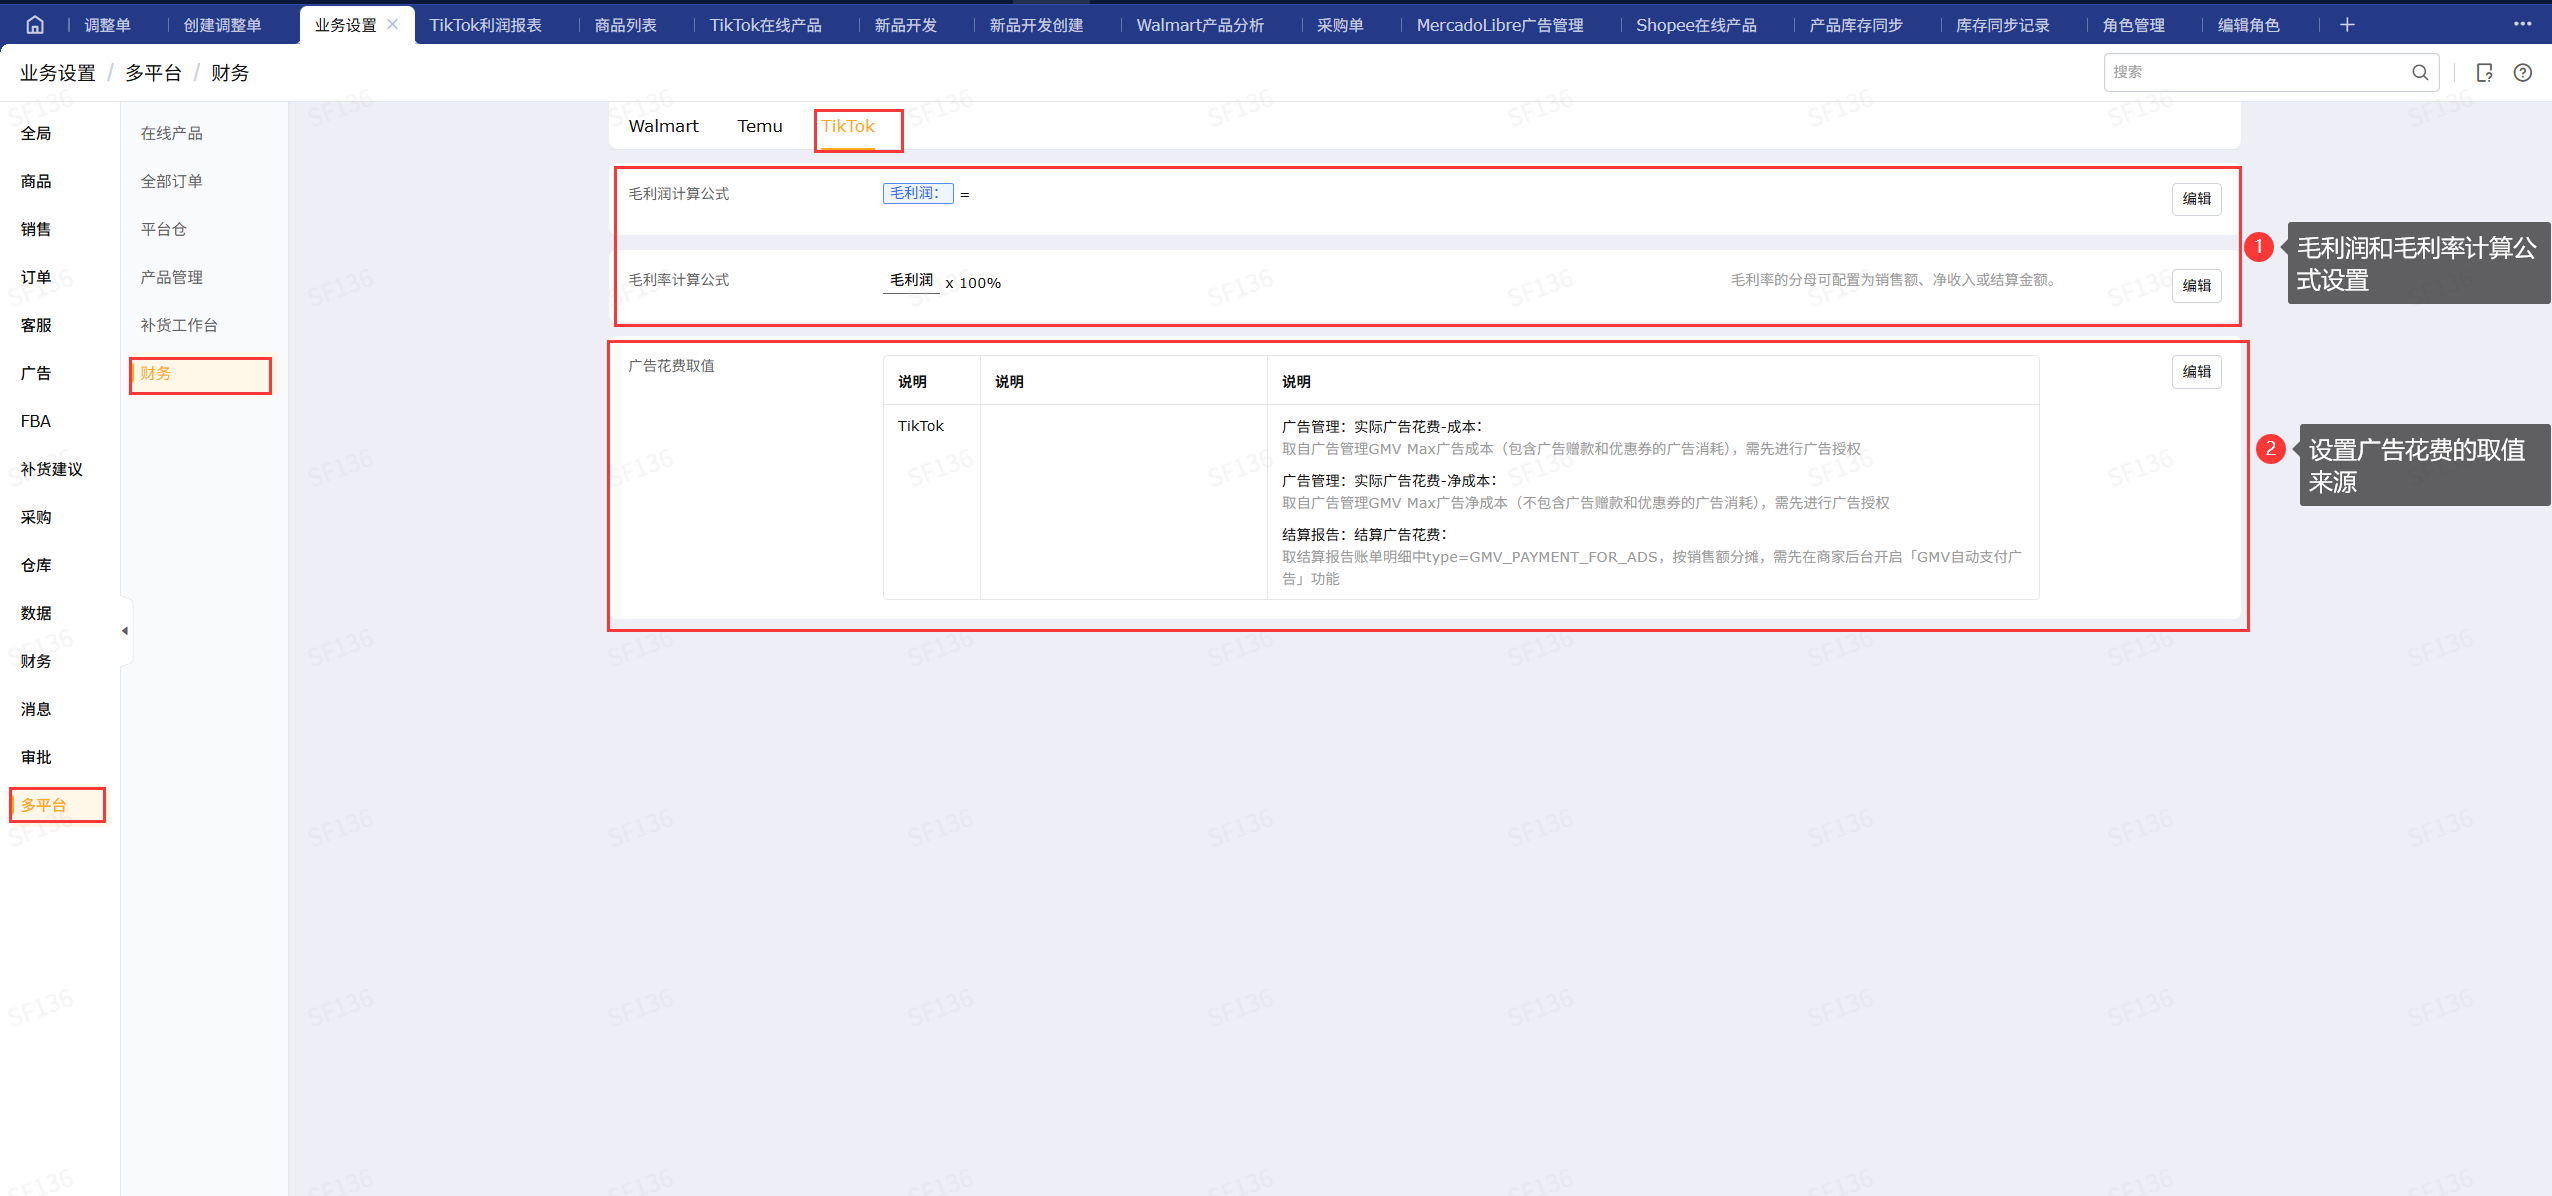
Task: Select FBA in the left menu
Action: pyautogui.click(x=36, y=421)
